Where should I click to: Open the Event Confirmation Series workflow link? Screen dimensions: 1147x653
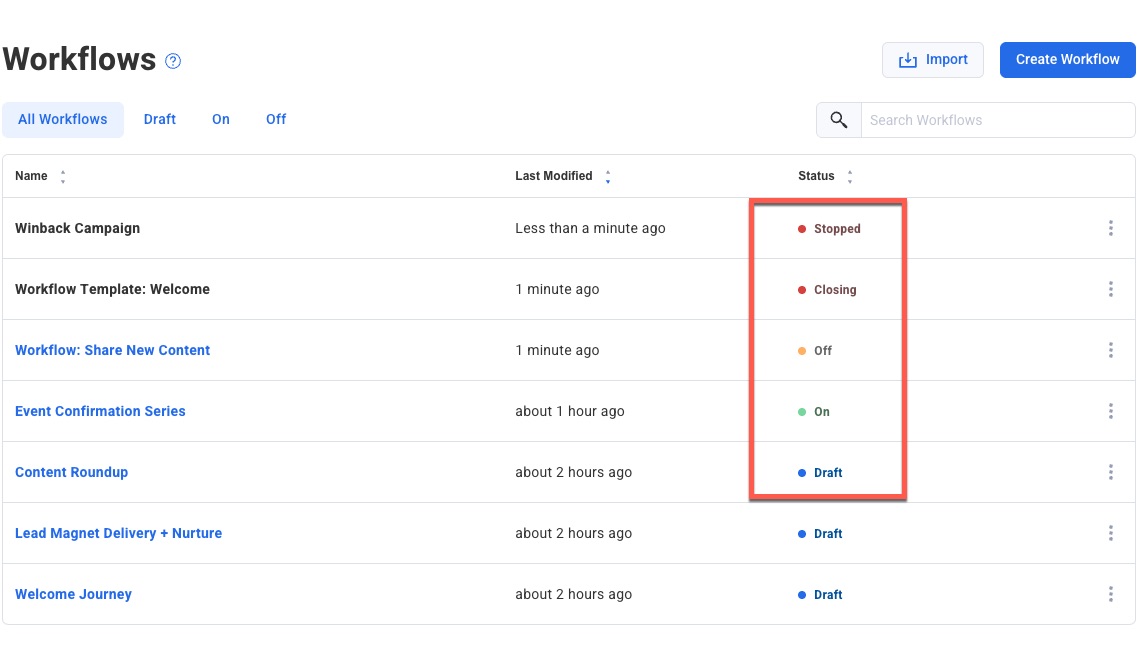(x=100, y=411)
